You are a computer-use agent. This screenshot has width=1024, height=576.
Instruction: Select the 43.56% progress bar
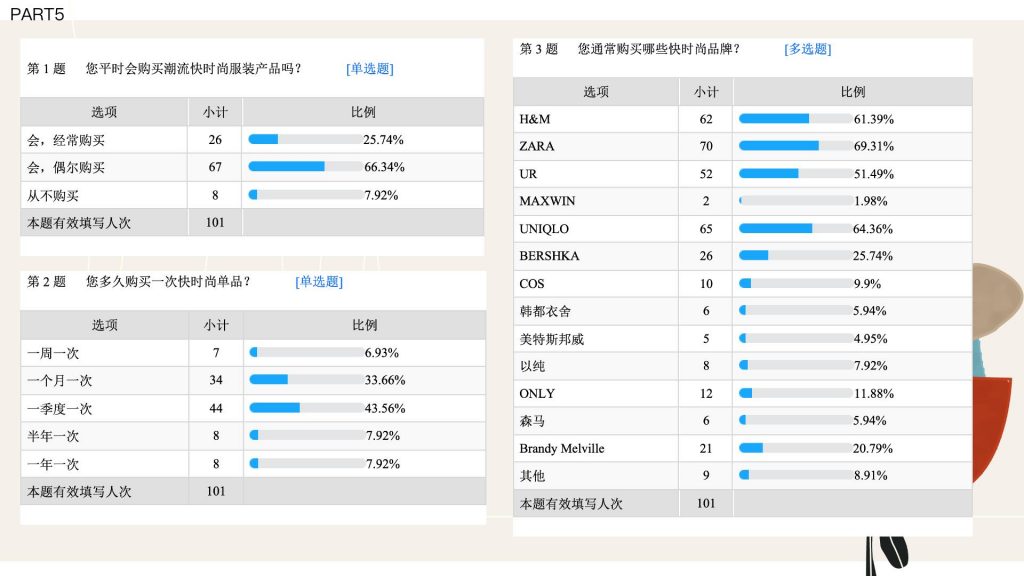(x=307, y=408)
